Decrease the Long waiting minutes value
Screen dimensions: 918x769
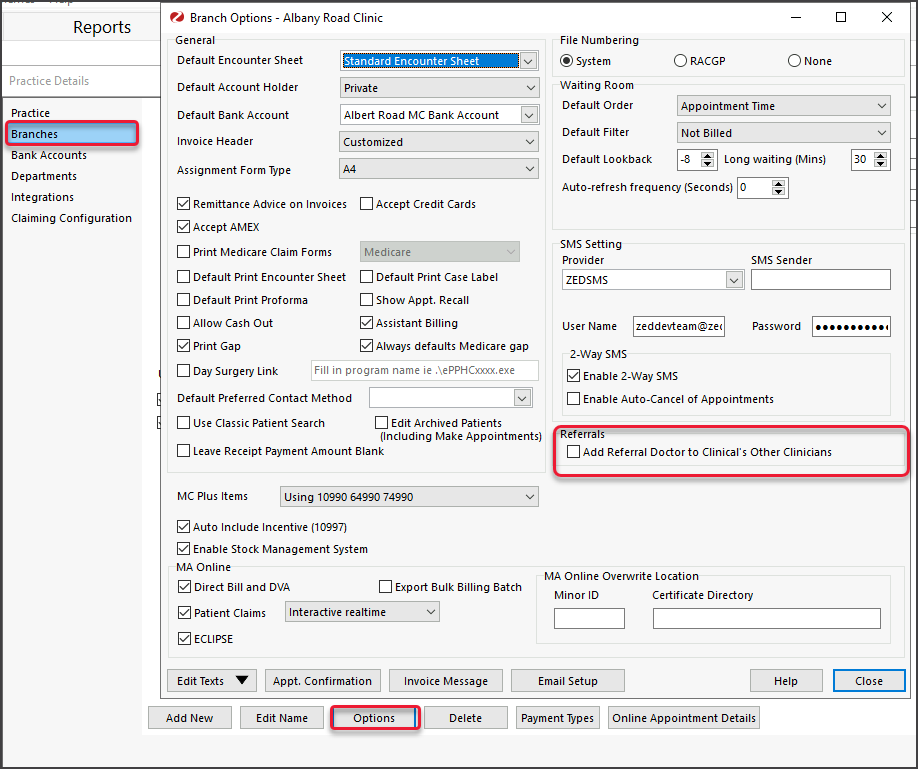tap(881, 163)
